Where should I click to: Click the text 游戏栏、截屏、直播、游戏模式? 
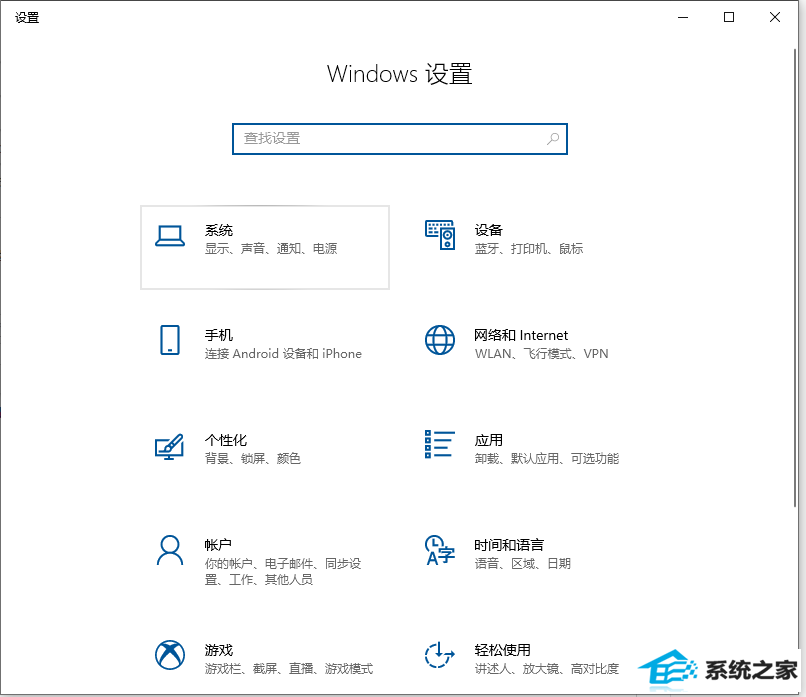point(289,669)
